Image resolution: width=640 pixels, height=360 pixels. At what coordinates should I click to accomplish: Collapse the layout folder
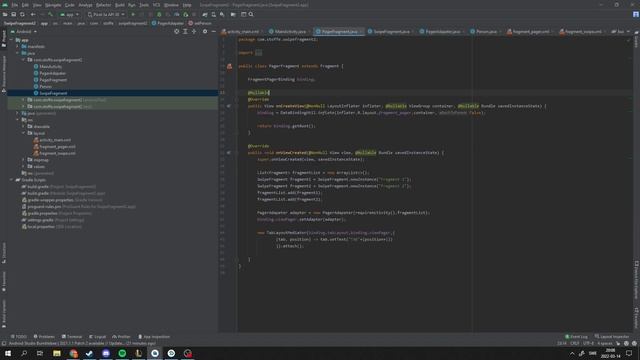[24, 133]
